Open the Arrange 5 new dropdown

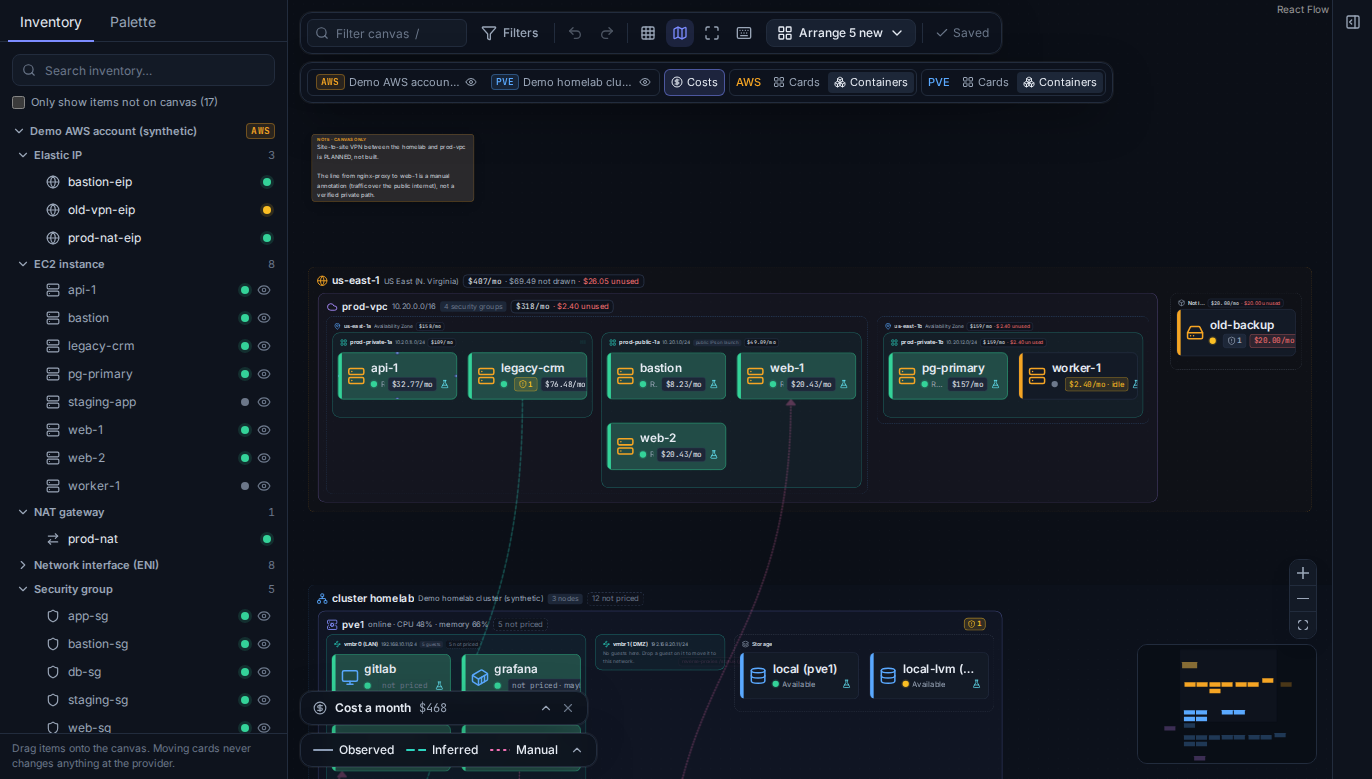(x=841, y=33)
